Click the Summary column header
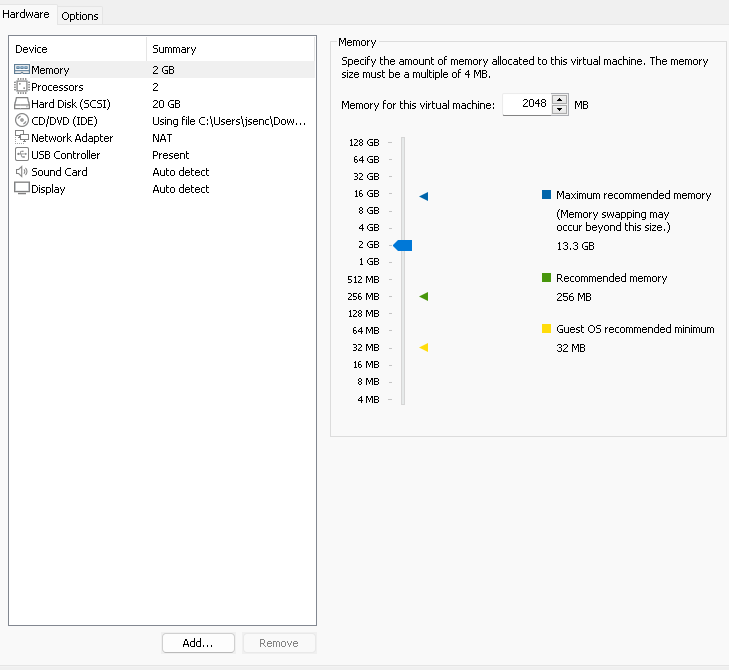 [231, 49]
